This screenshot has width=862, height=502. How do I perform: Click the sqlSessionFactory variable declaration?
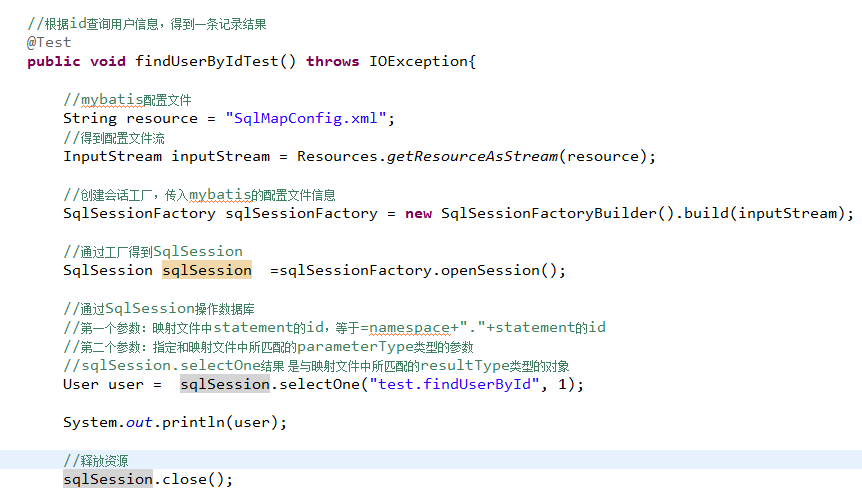pyautogui.click(x=301, y=213)
